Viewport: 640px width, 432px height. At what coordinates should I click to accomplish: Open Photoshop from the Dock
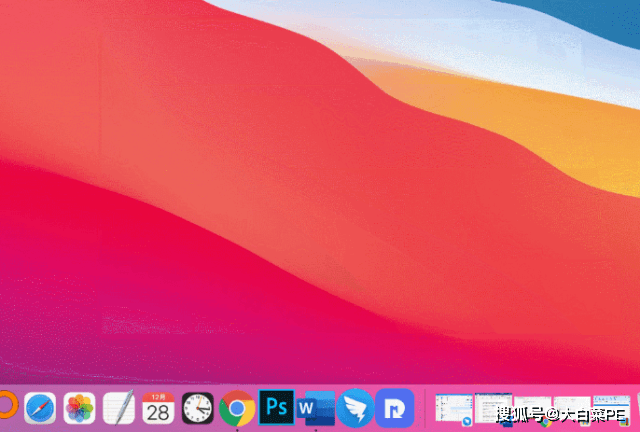276,408
